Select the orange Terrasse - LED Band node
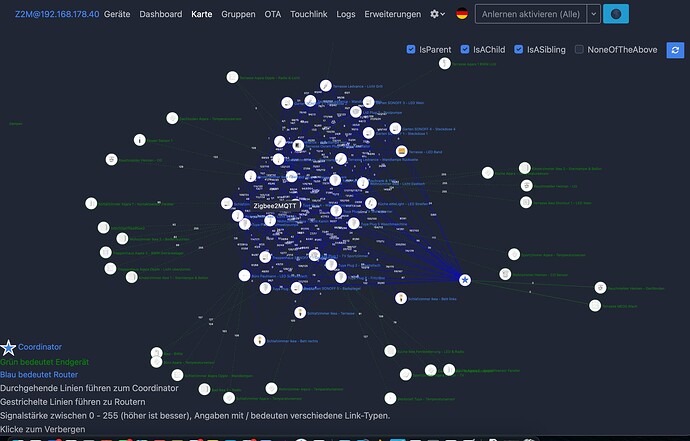This screenshot has height=441, width=690. [401, 151]
